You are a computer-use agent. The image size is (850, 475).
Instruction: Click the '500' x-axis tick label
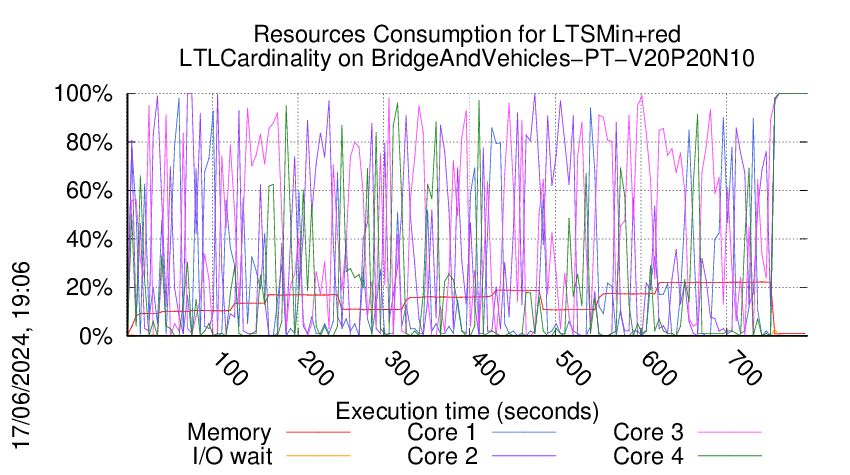572,370
